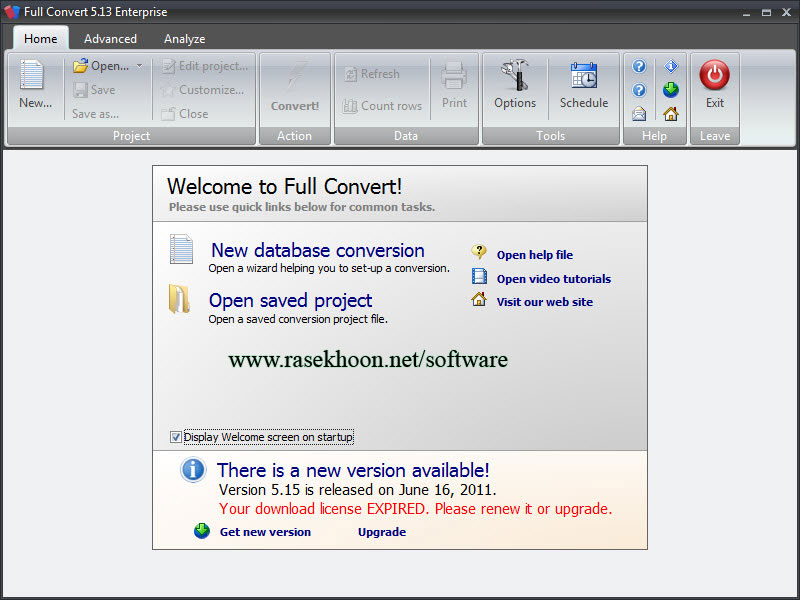The image size is (800, 600).
Task: Click the Get new version link
Action: pos(264,532)
